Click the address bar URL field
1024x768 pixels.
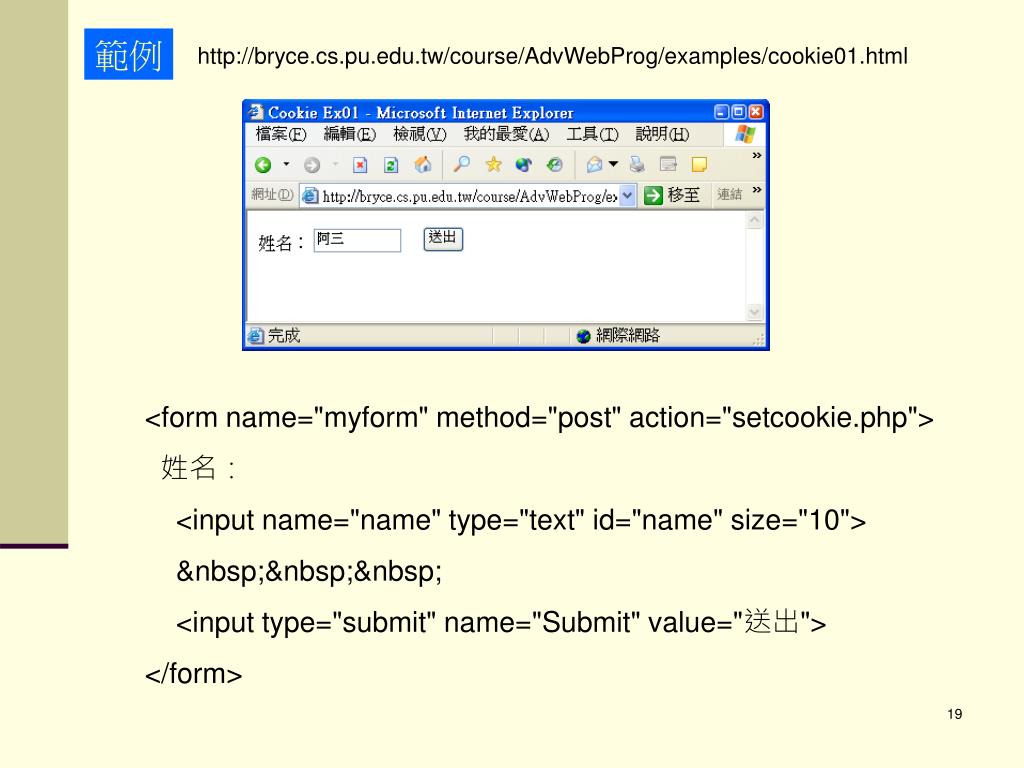469,196
